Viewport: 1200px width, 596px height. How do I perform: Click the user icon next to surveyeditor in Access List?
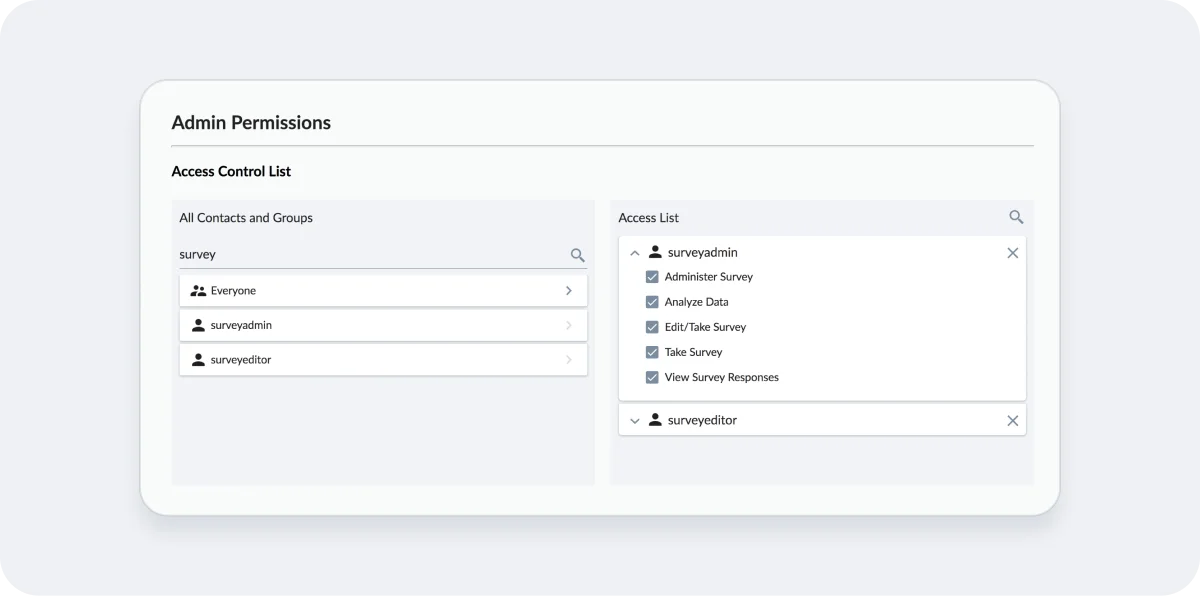pos(655,420)
